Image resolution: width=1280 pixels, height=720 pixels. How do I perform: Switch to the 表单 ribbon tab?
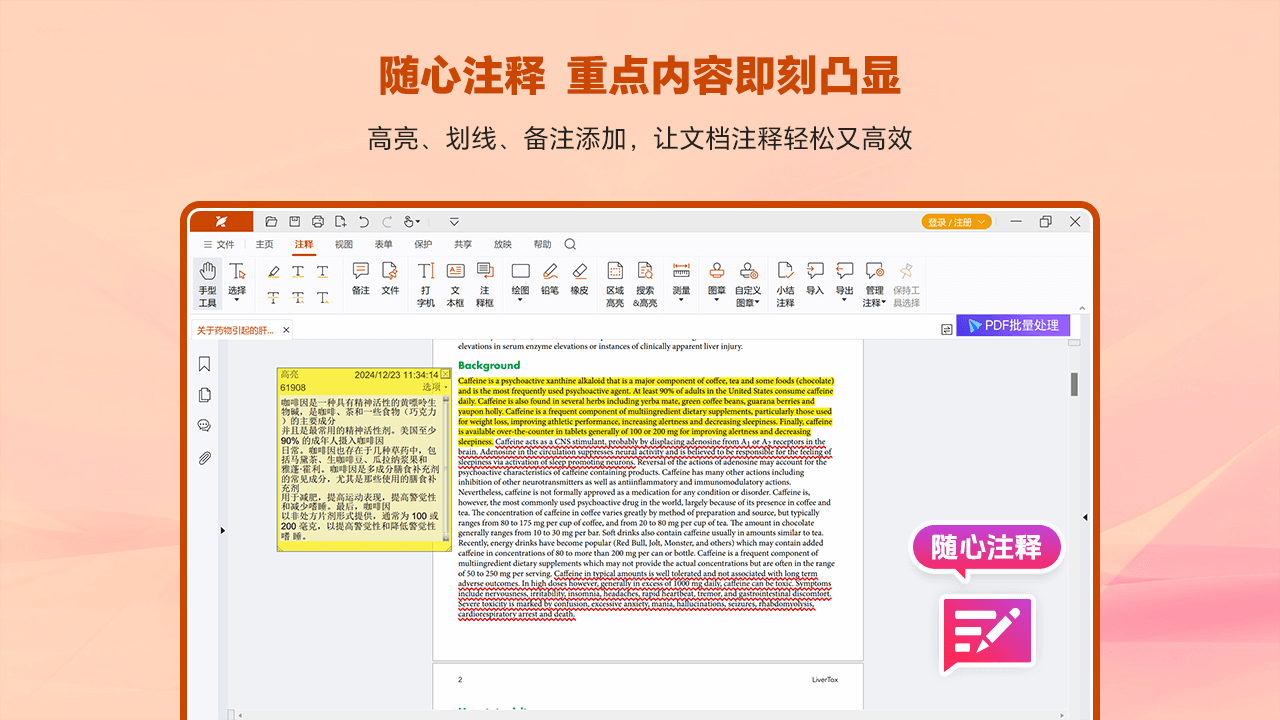point(383,244)
